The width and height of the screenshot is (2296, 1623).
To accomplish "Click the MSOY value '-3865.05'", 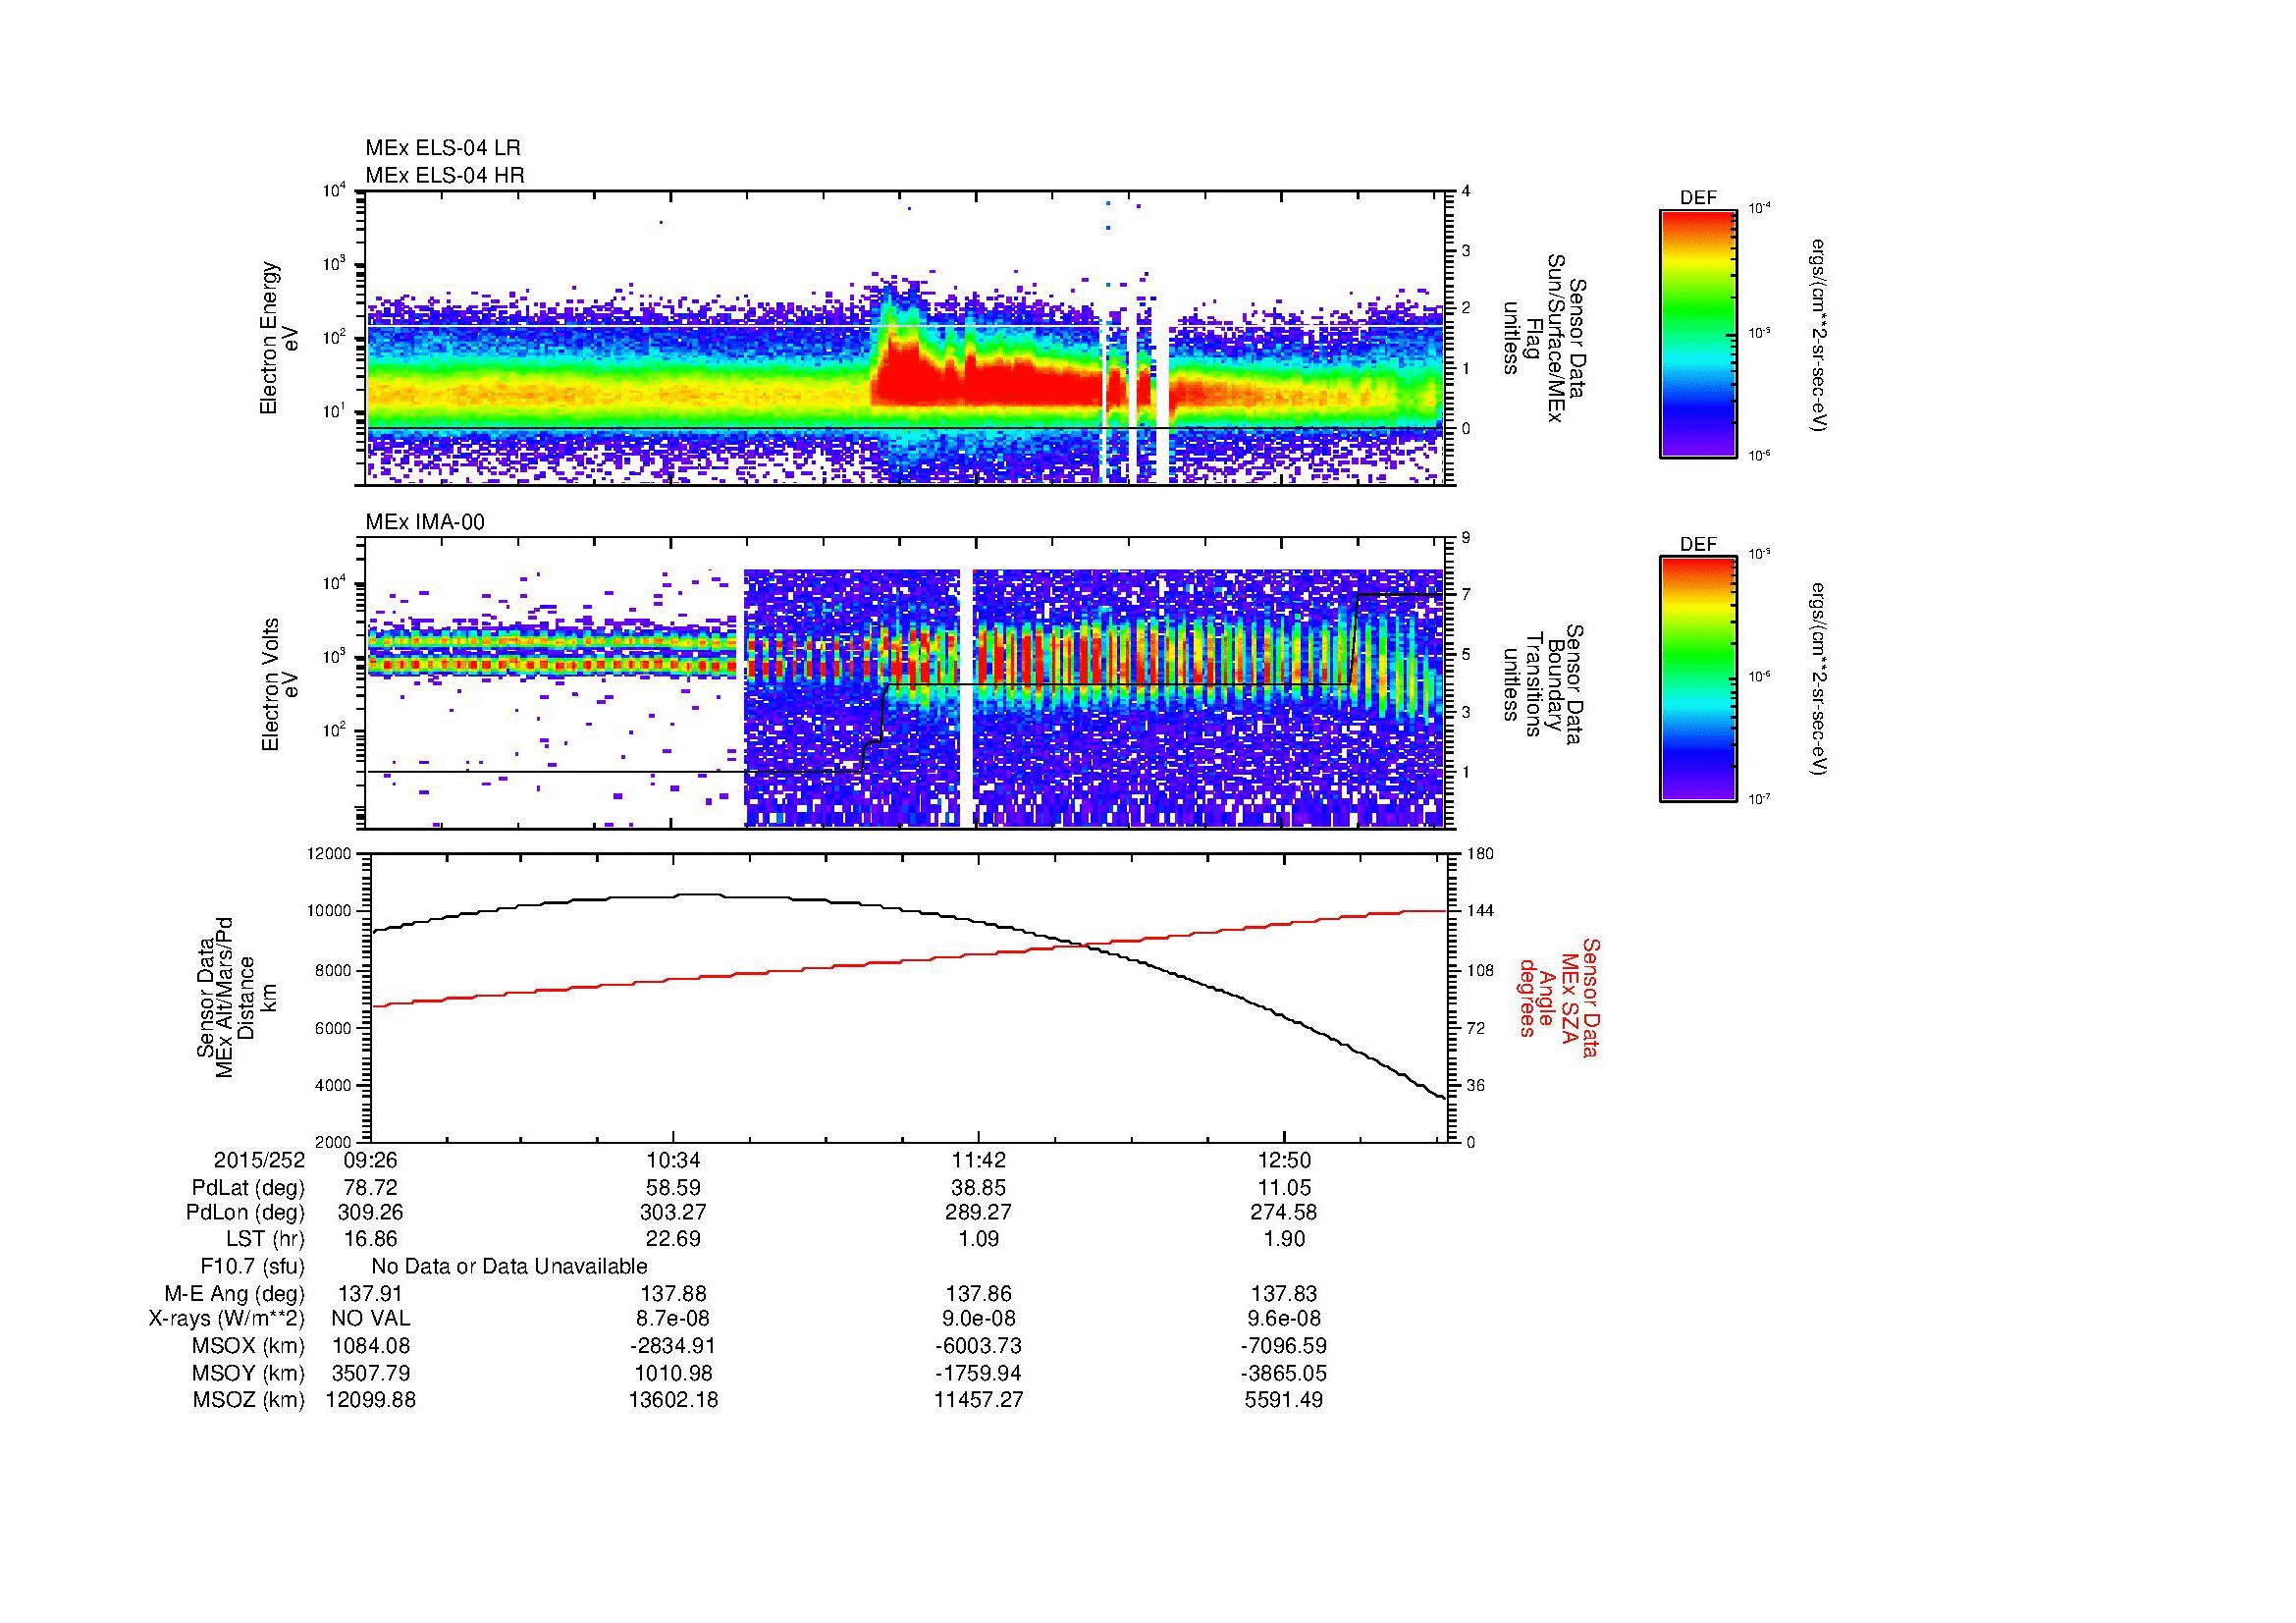I will tap(1284, 1373).
